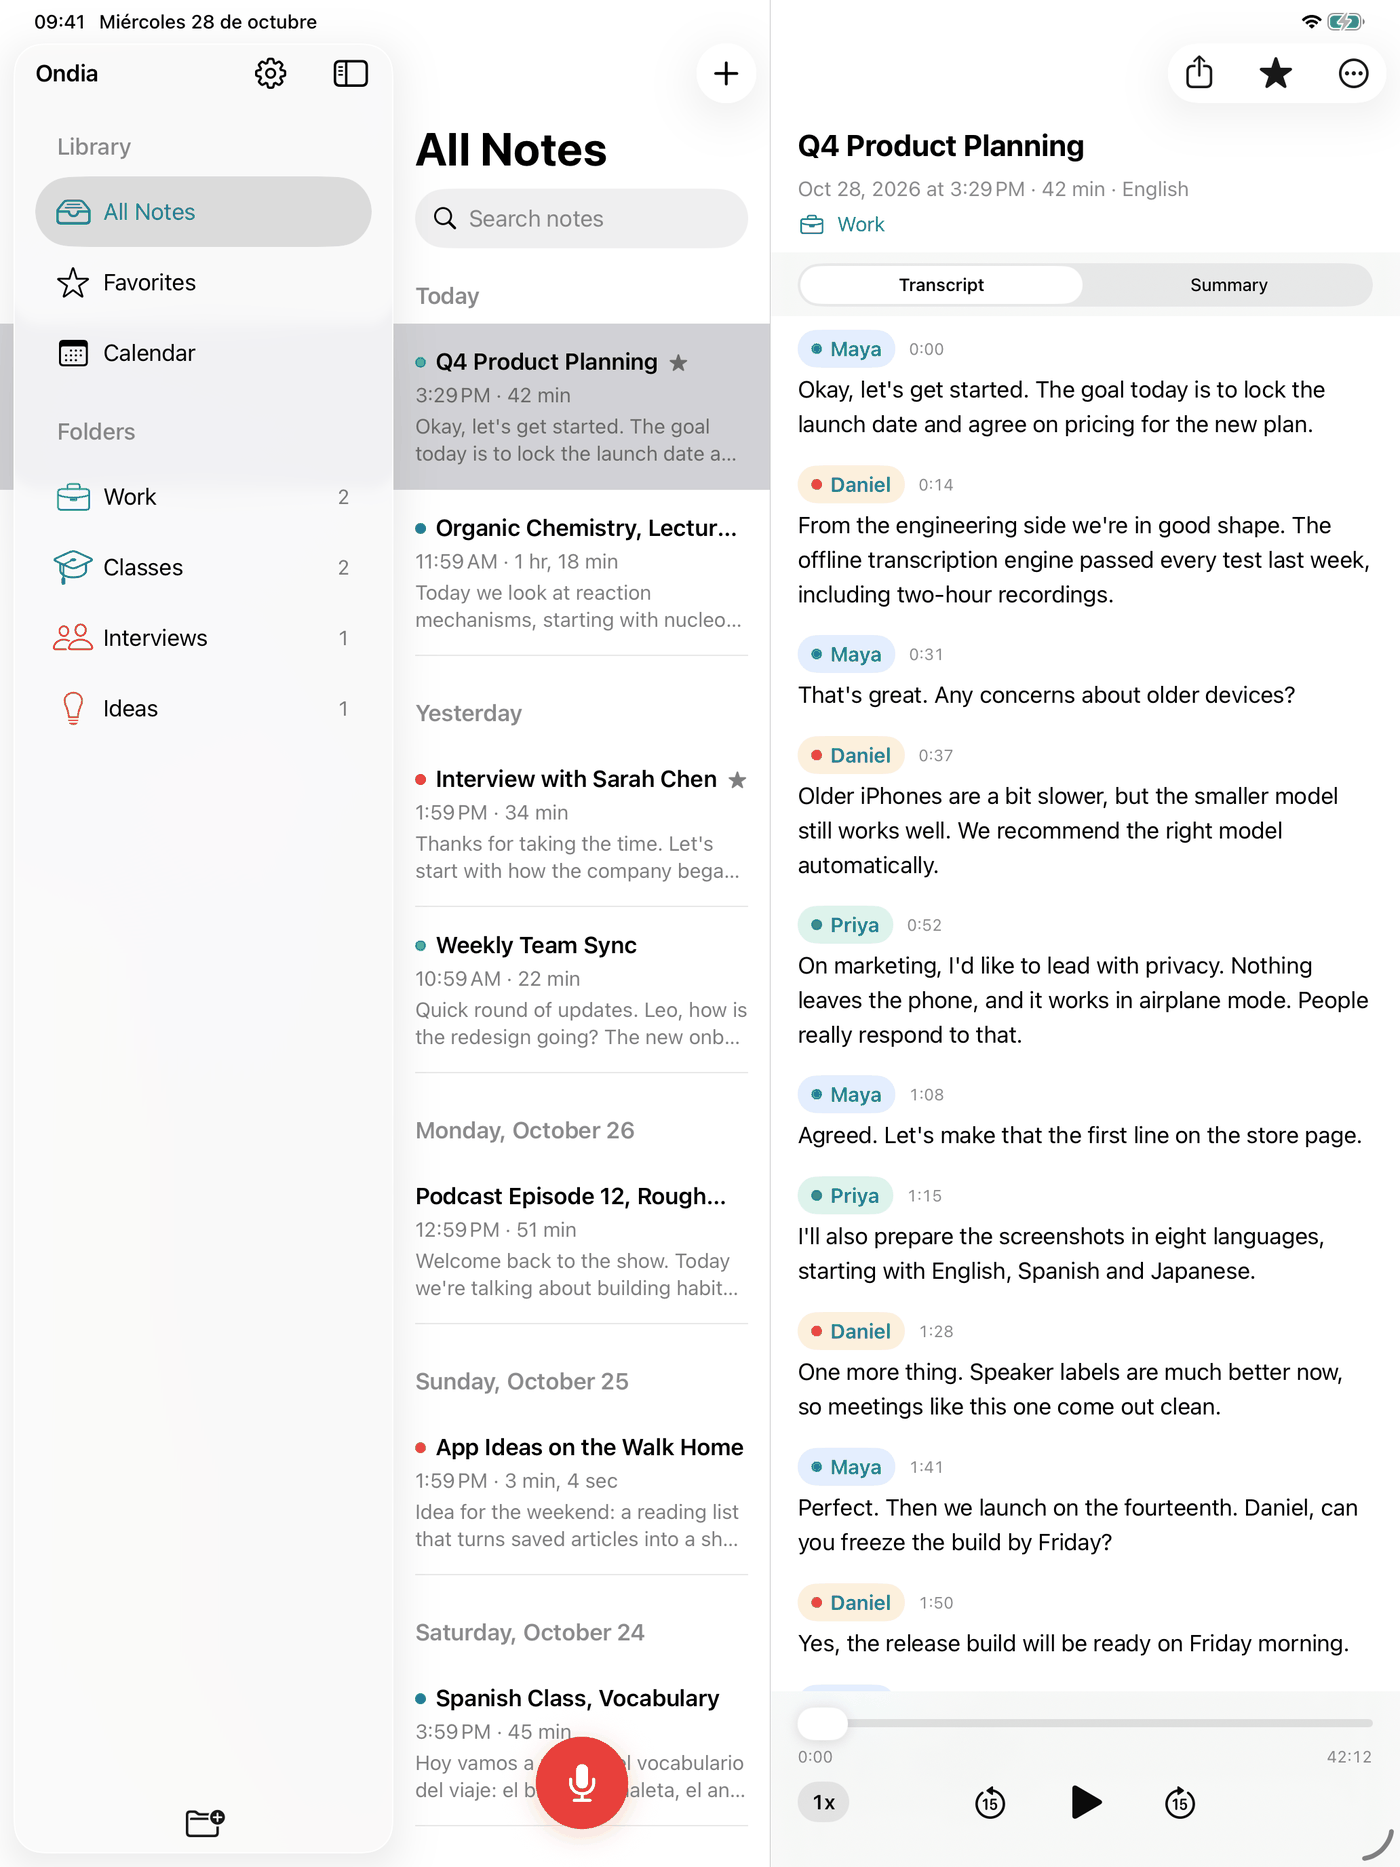
Task: Open Spanish Class, Vocabulary note
Action: click(581, 1743)
